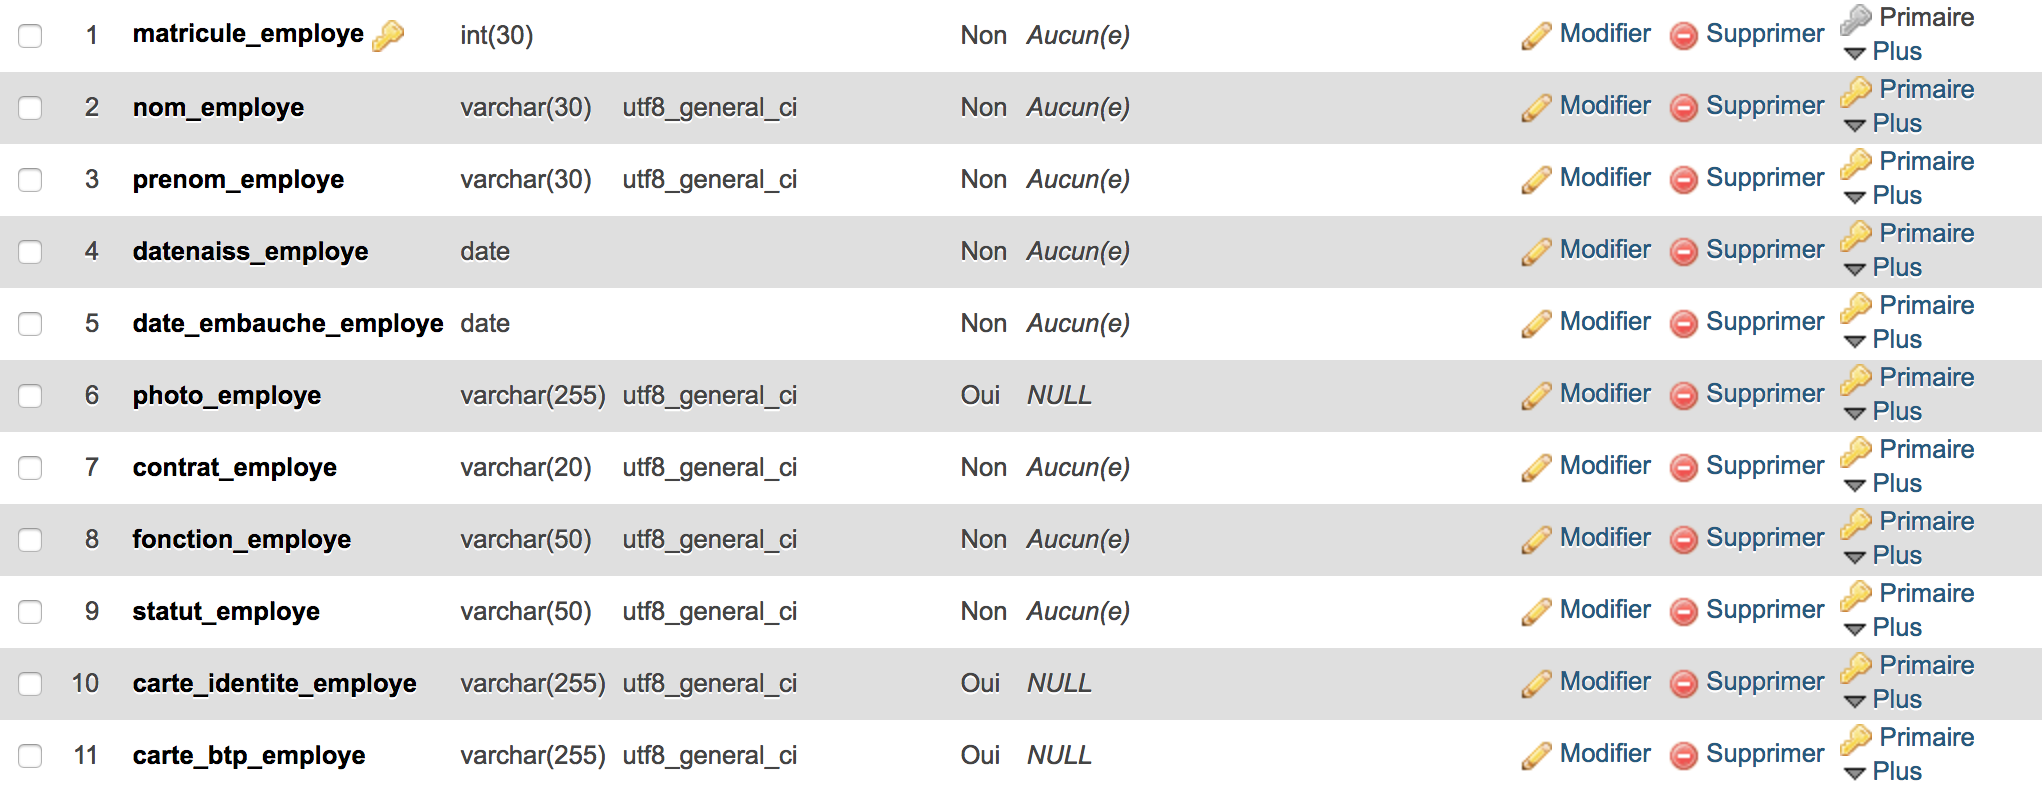The image size is (2042, 794).
Task: Open the Plus dropdown for fonction_employe
Action: pos(1884,556)
